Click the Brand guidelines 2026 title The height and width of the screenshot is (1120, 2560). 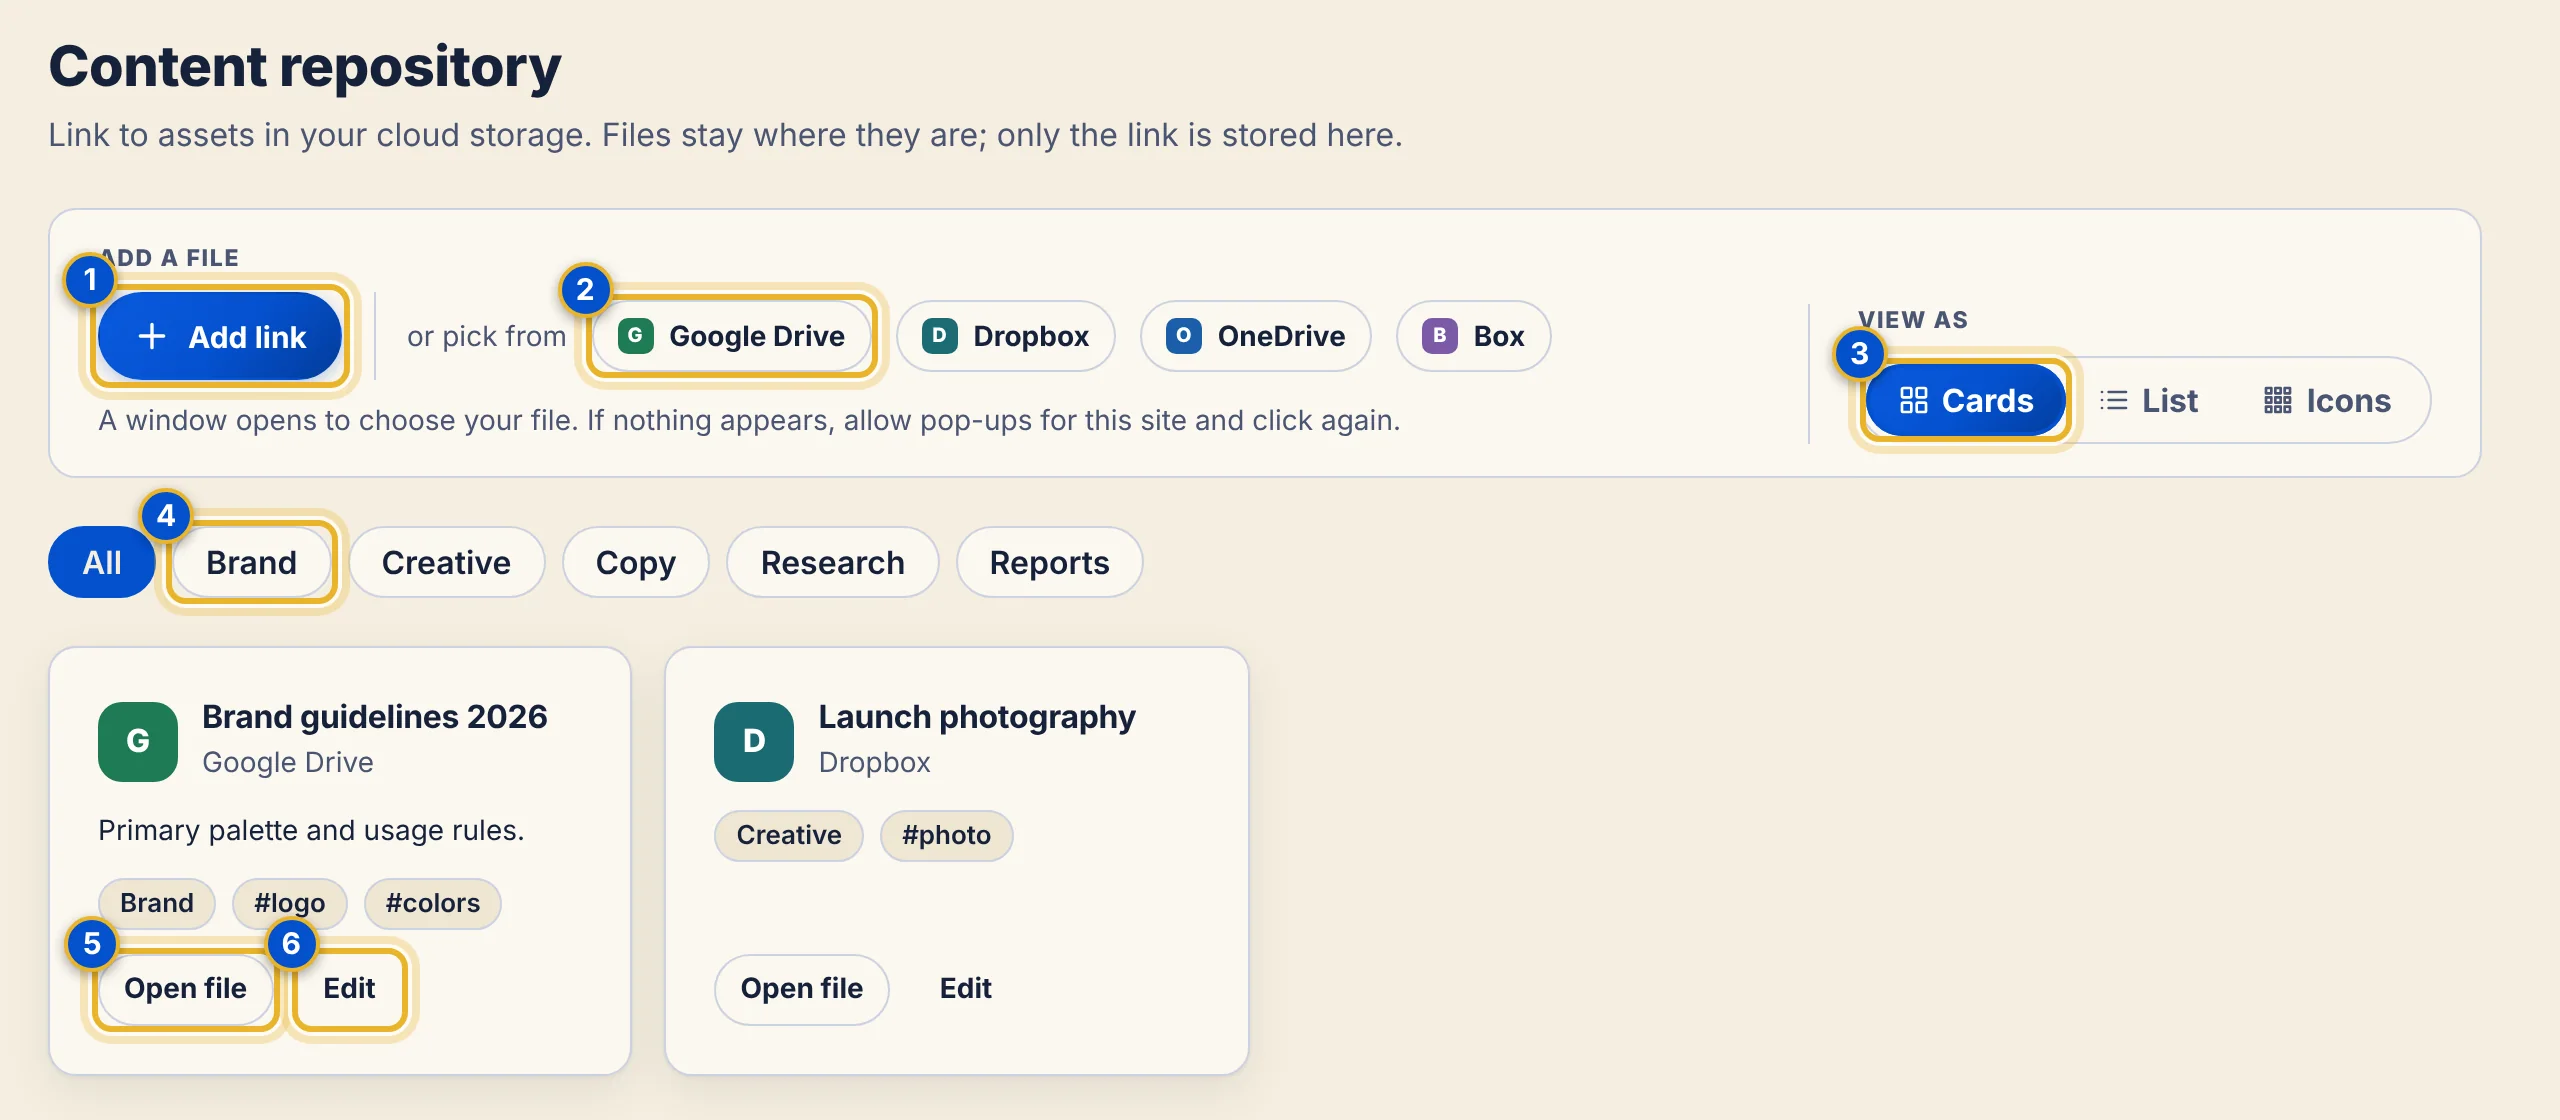point(375,716)
